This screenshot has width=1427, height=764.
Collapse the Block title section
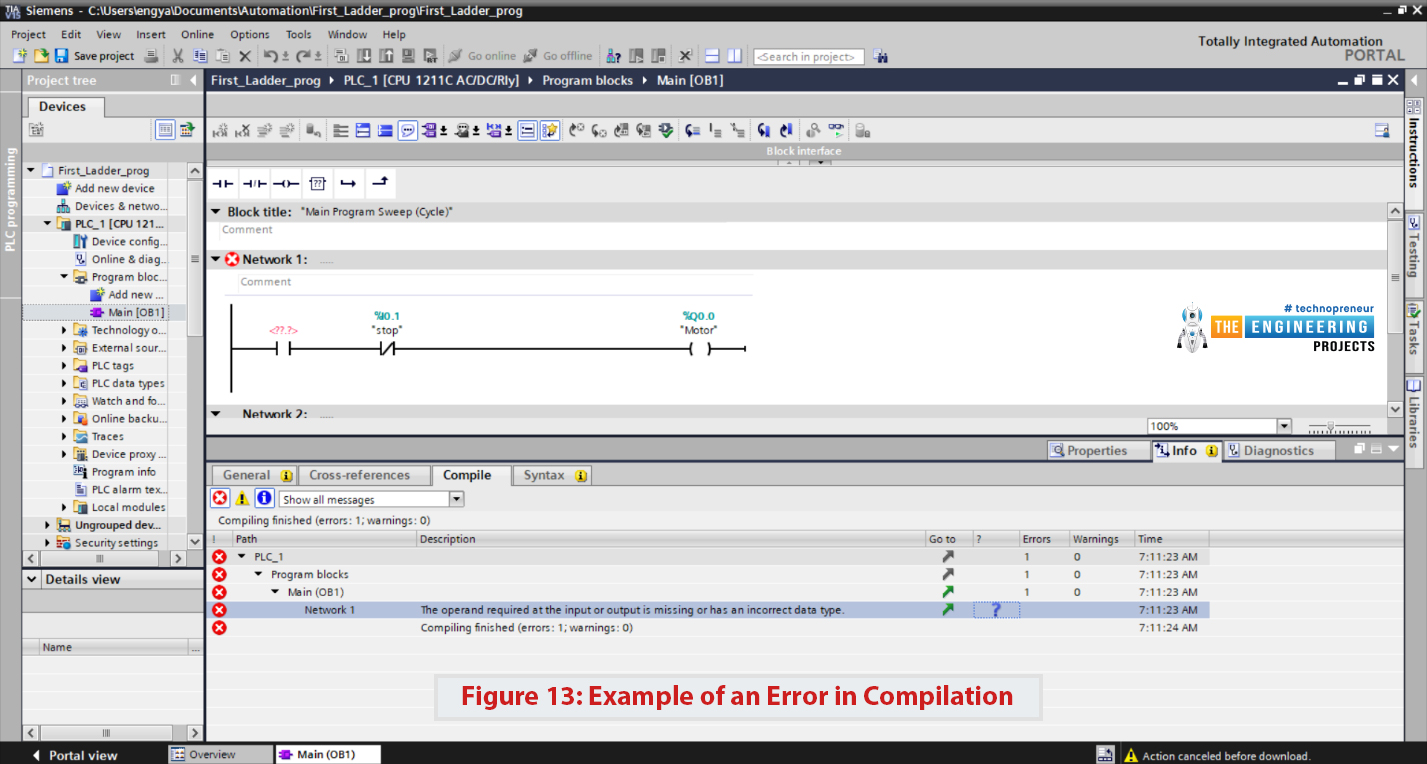point(215,212)
